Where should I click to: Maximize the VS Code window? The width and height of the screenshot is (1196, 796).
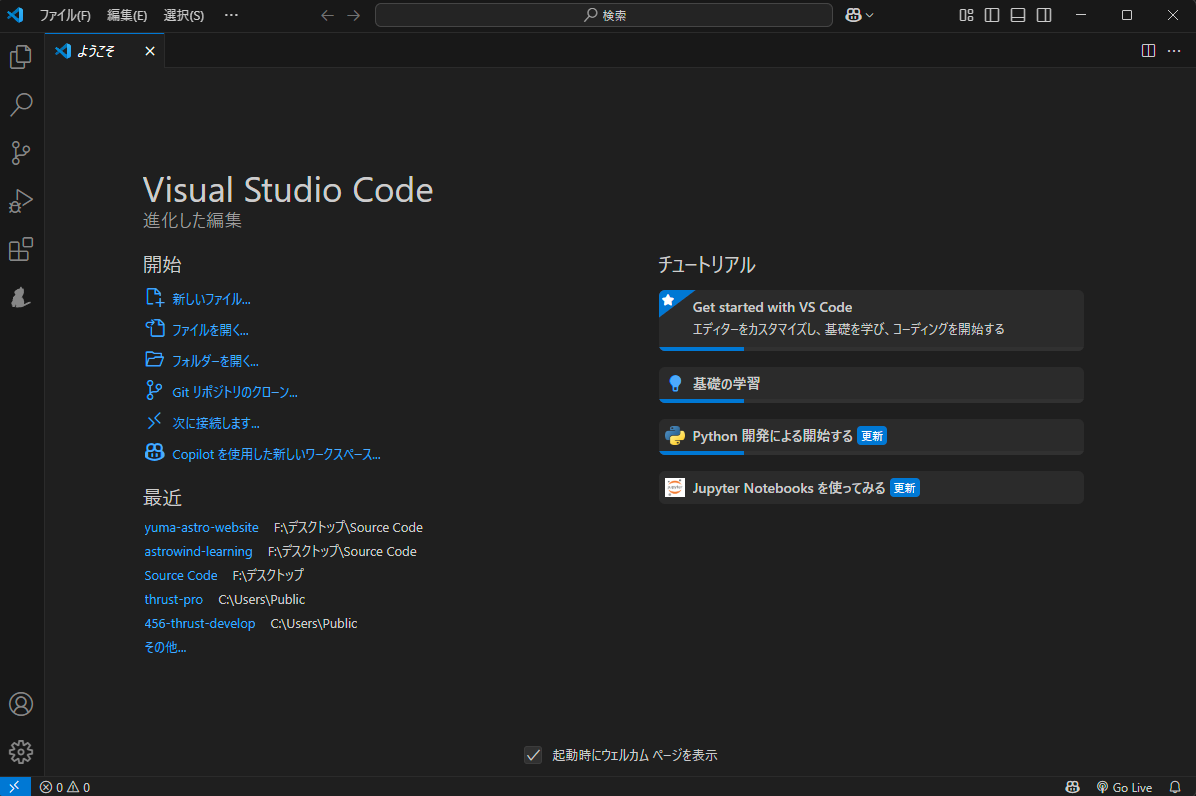tap(1127, 15)
